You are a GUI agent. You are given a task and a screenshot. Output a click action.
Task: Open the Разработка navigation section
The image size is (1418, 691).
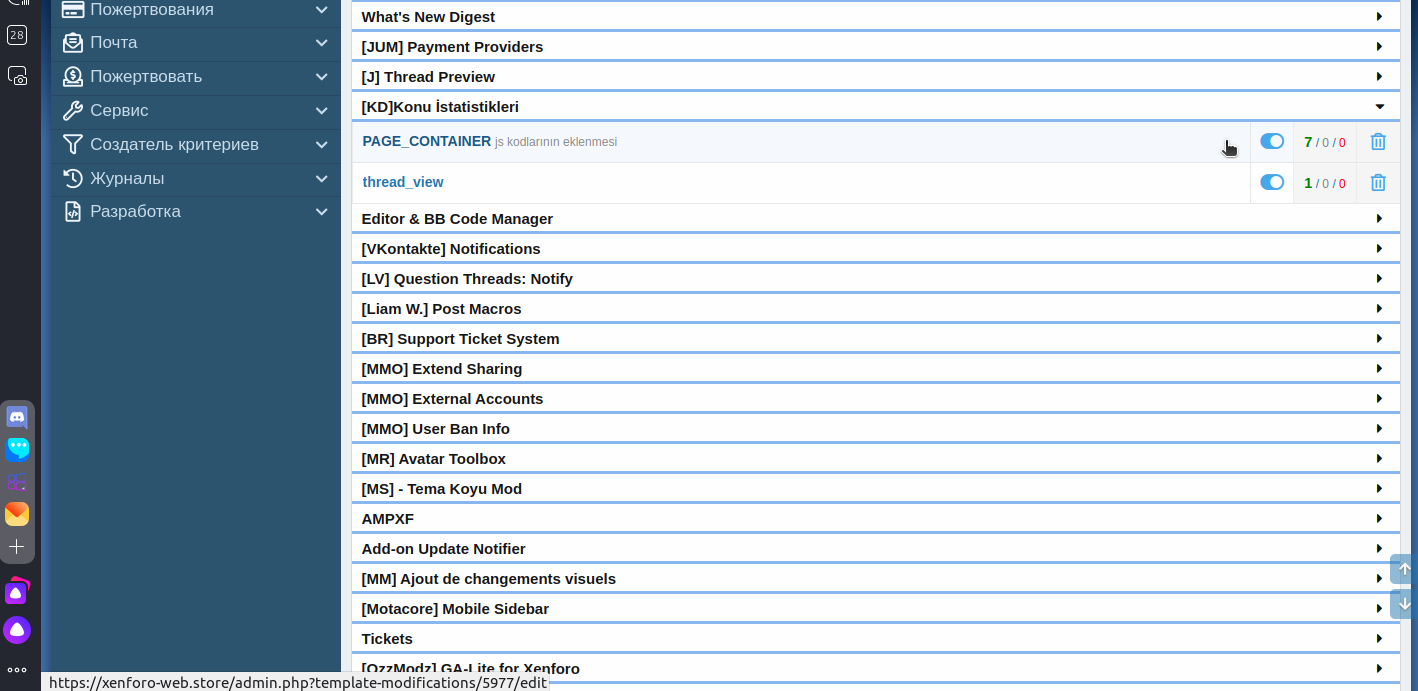pos(195,212)
